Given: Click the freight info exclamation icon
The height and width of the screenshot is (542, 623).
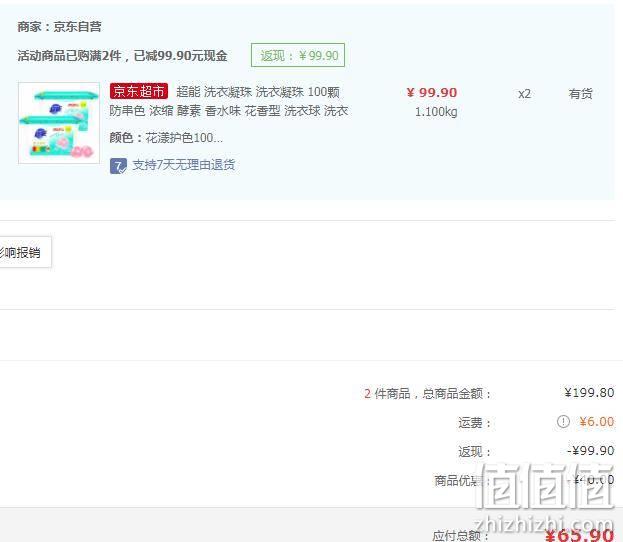Looking at the screenshot, I should click(563, 421).
